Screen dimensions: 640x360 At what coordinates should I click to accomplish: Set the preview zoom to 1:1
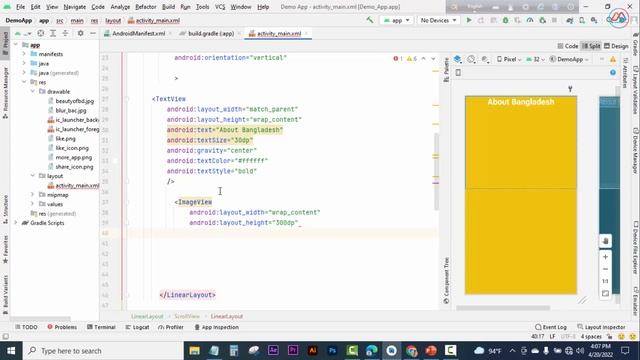click(x=605, y=281)
